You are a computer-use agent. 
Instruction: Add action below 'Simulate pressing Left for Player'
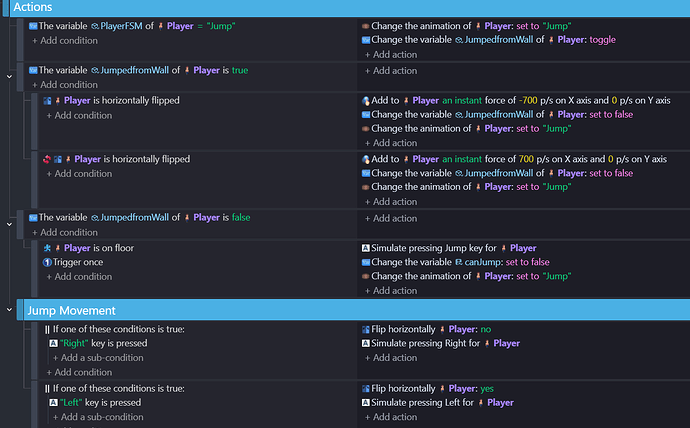tap(391, 417)
